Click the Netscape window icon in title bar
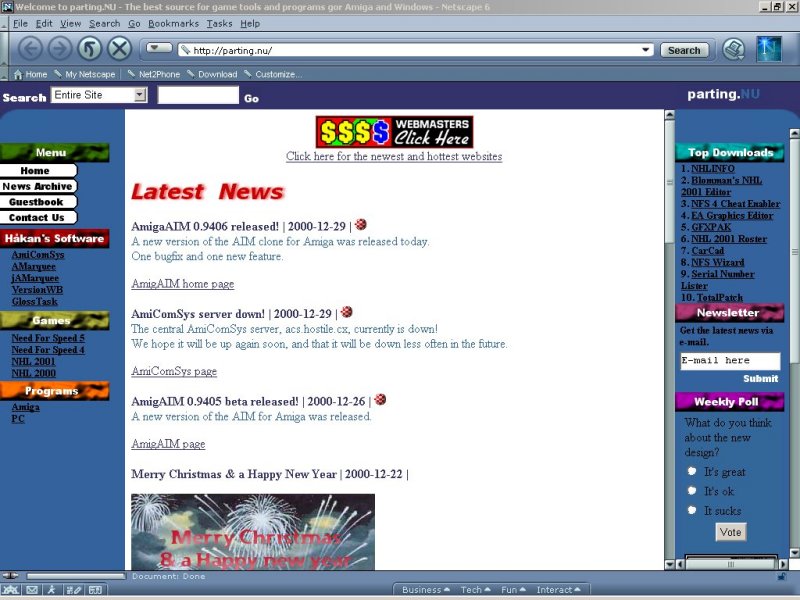The width and height of the screenshot is (800, 600). pyautogui.click(x=7, y=7)
